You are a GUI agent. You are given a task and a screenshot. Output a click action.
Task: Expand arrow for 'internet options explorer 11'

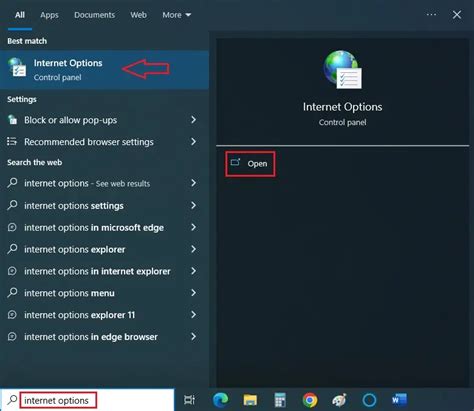click(x=193, y=315)
